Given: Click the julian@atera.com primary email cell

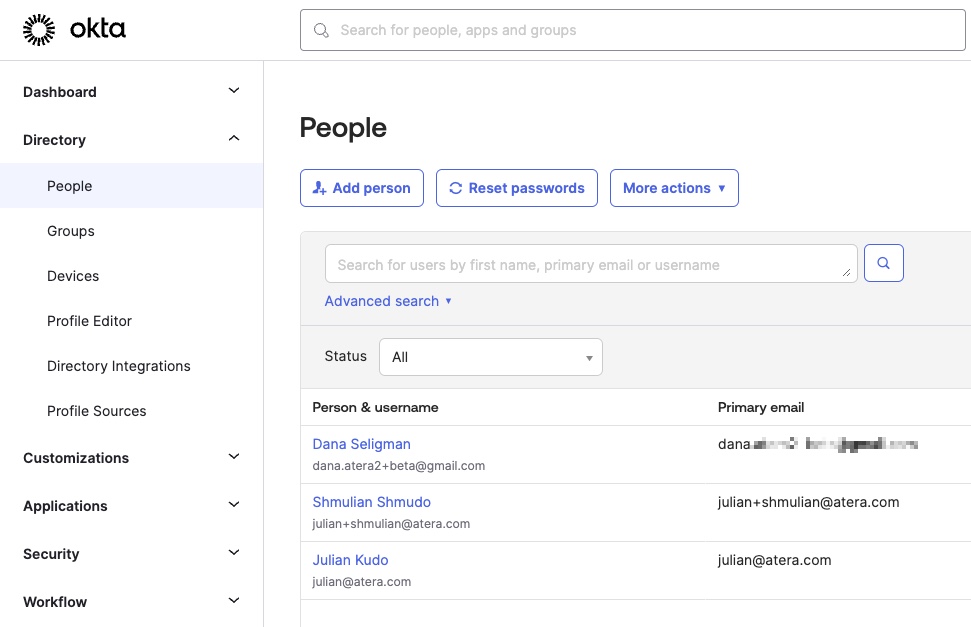Looking at the screenshot, I should click(x=774, y=560).
